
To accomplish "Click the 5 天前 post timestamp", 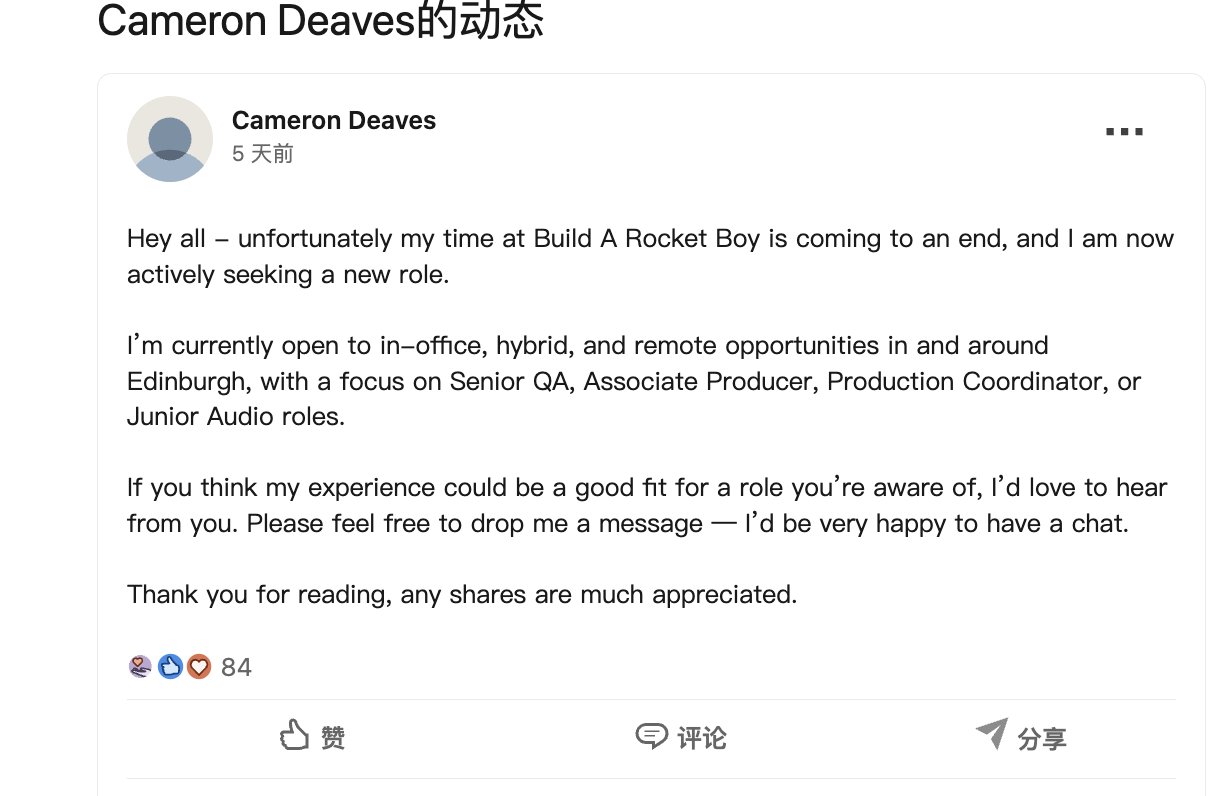I will 263,154.
